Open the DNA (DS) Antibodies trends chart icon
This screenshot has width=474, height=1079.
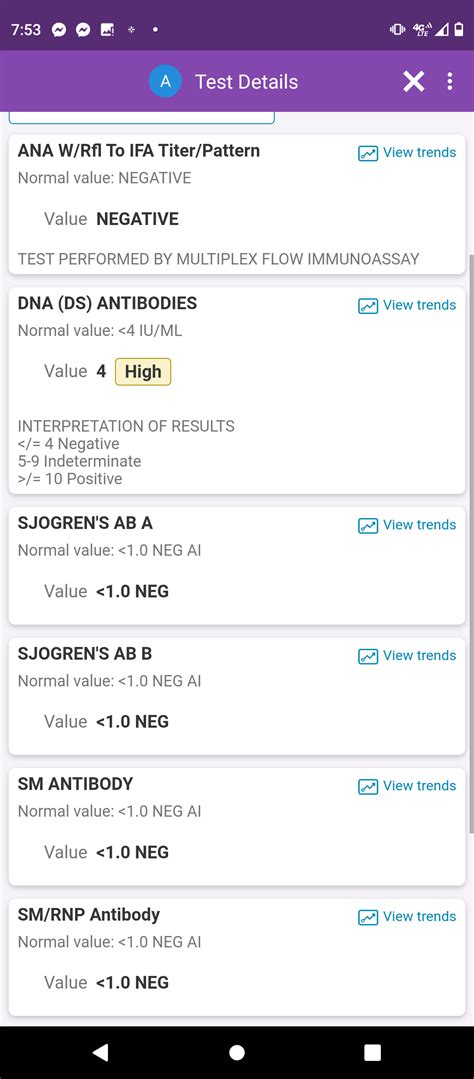coord(368,306)
